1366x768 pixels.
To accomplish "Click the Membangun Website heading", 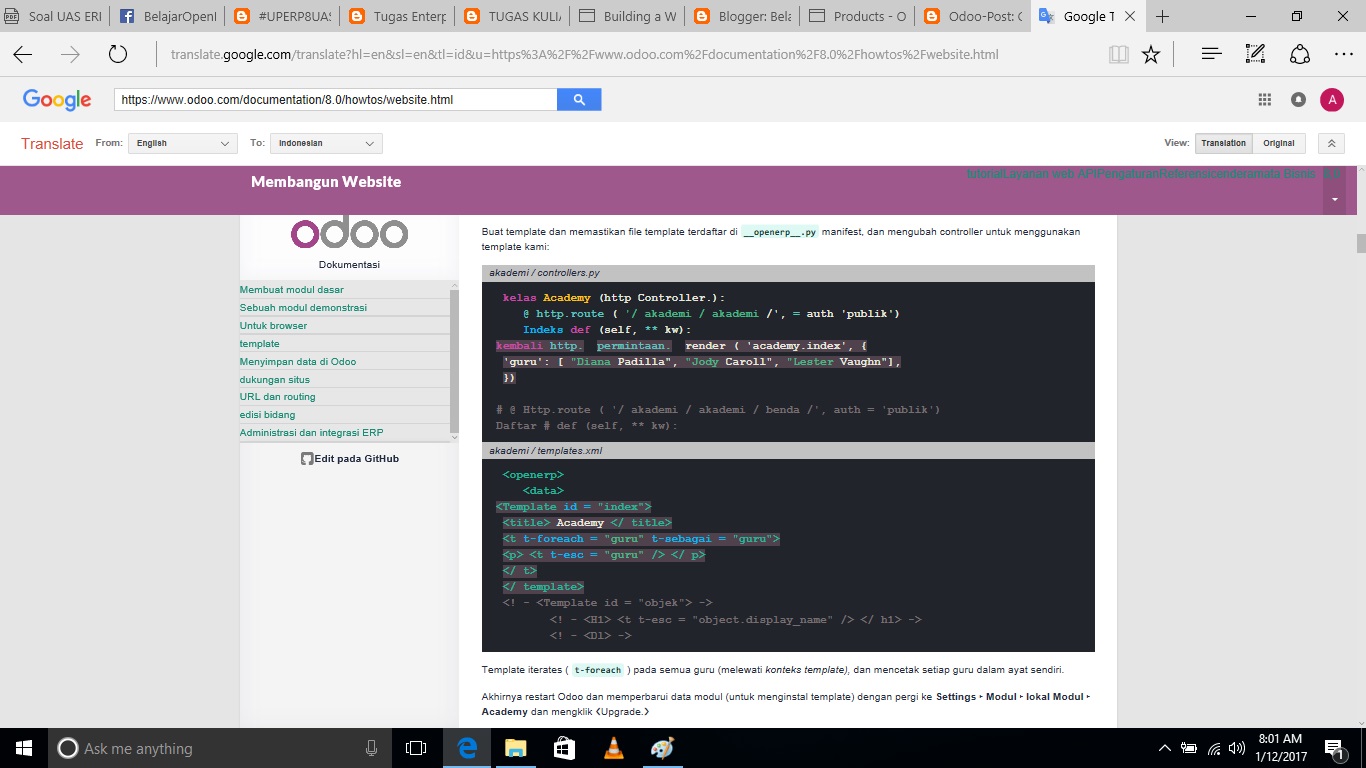I will click(x=326, y=182).
